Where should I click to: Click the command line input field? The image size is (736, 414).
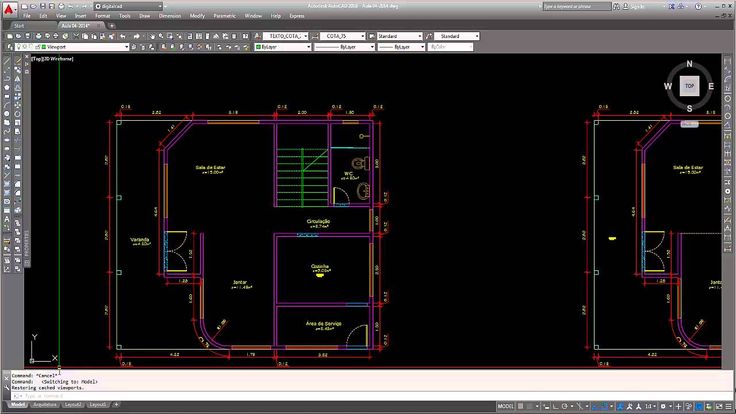pyautogui.click(x=371, y=396)
